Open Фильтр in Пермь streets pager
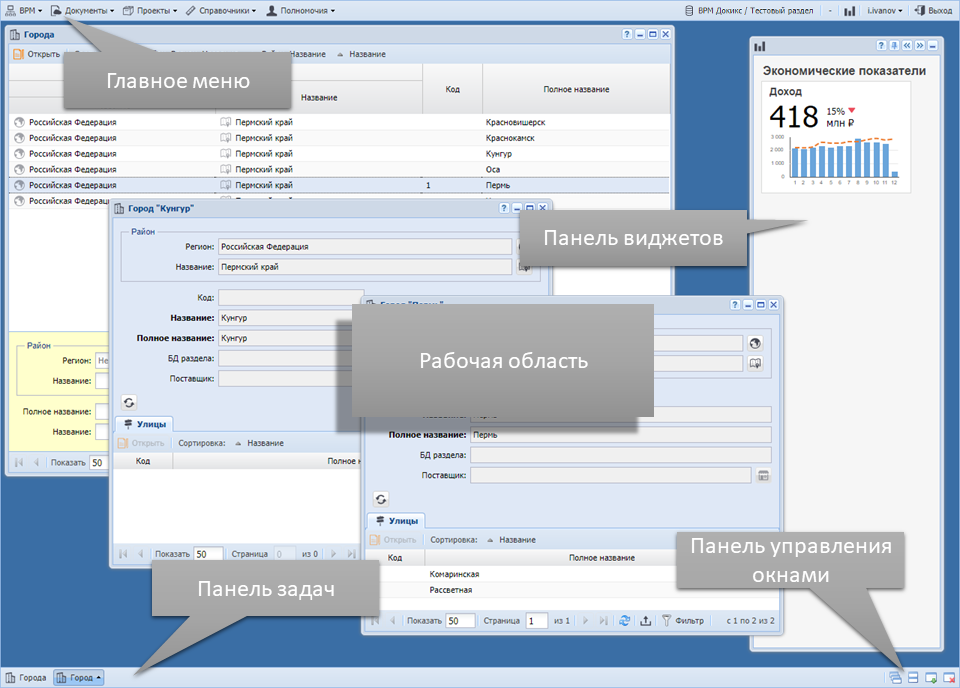Viewport: 960px width, 688px height. [683, 621]
